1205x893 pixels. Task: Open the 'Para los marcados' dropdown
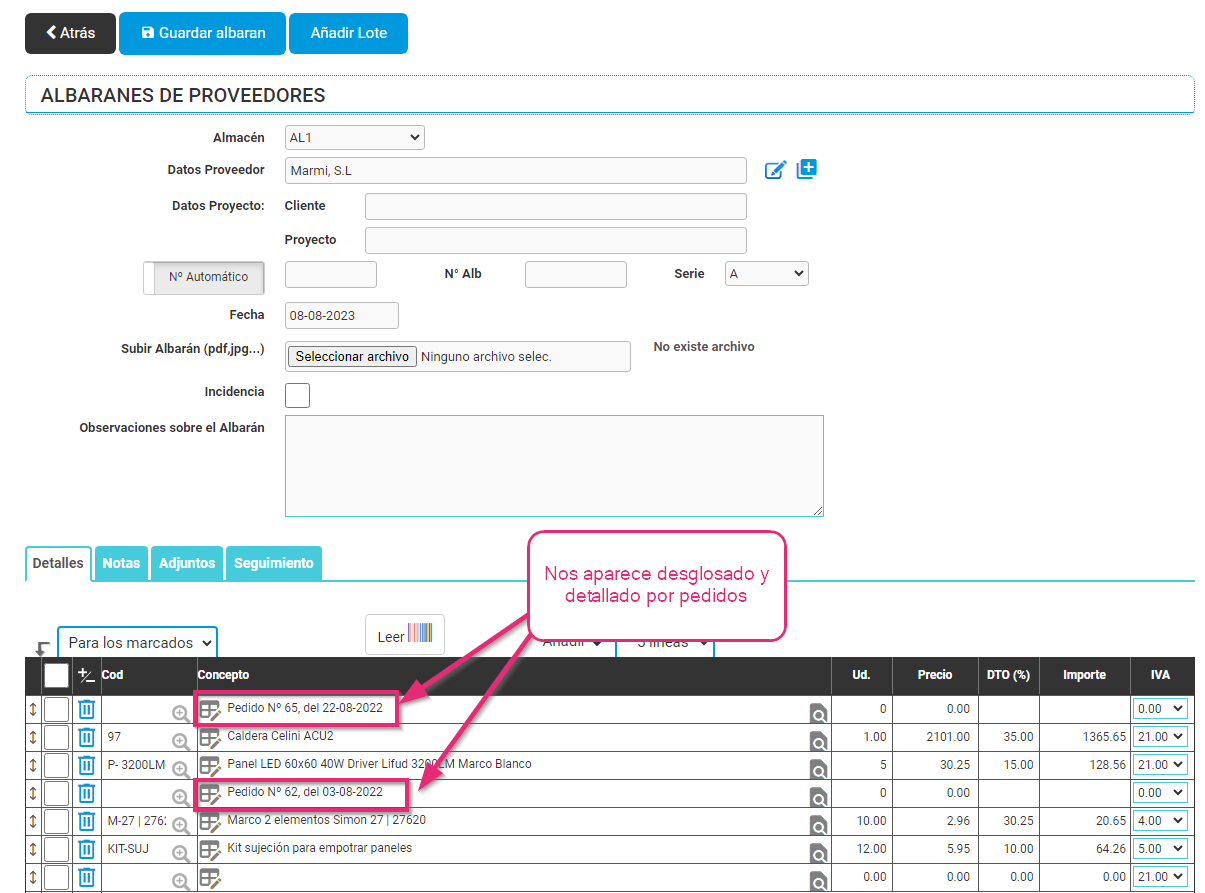[x=137, y=643]
